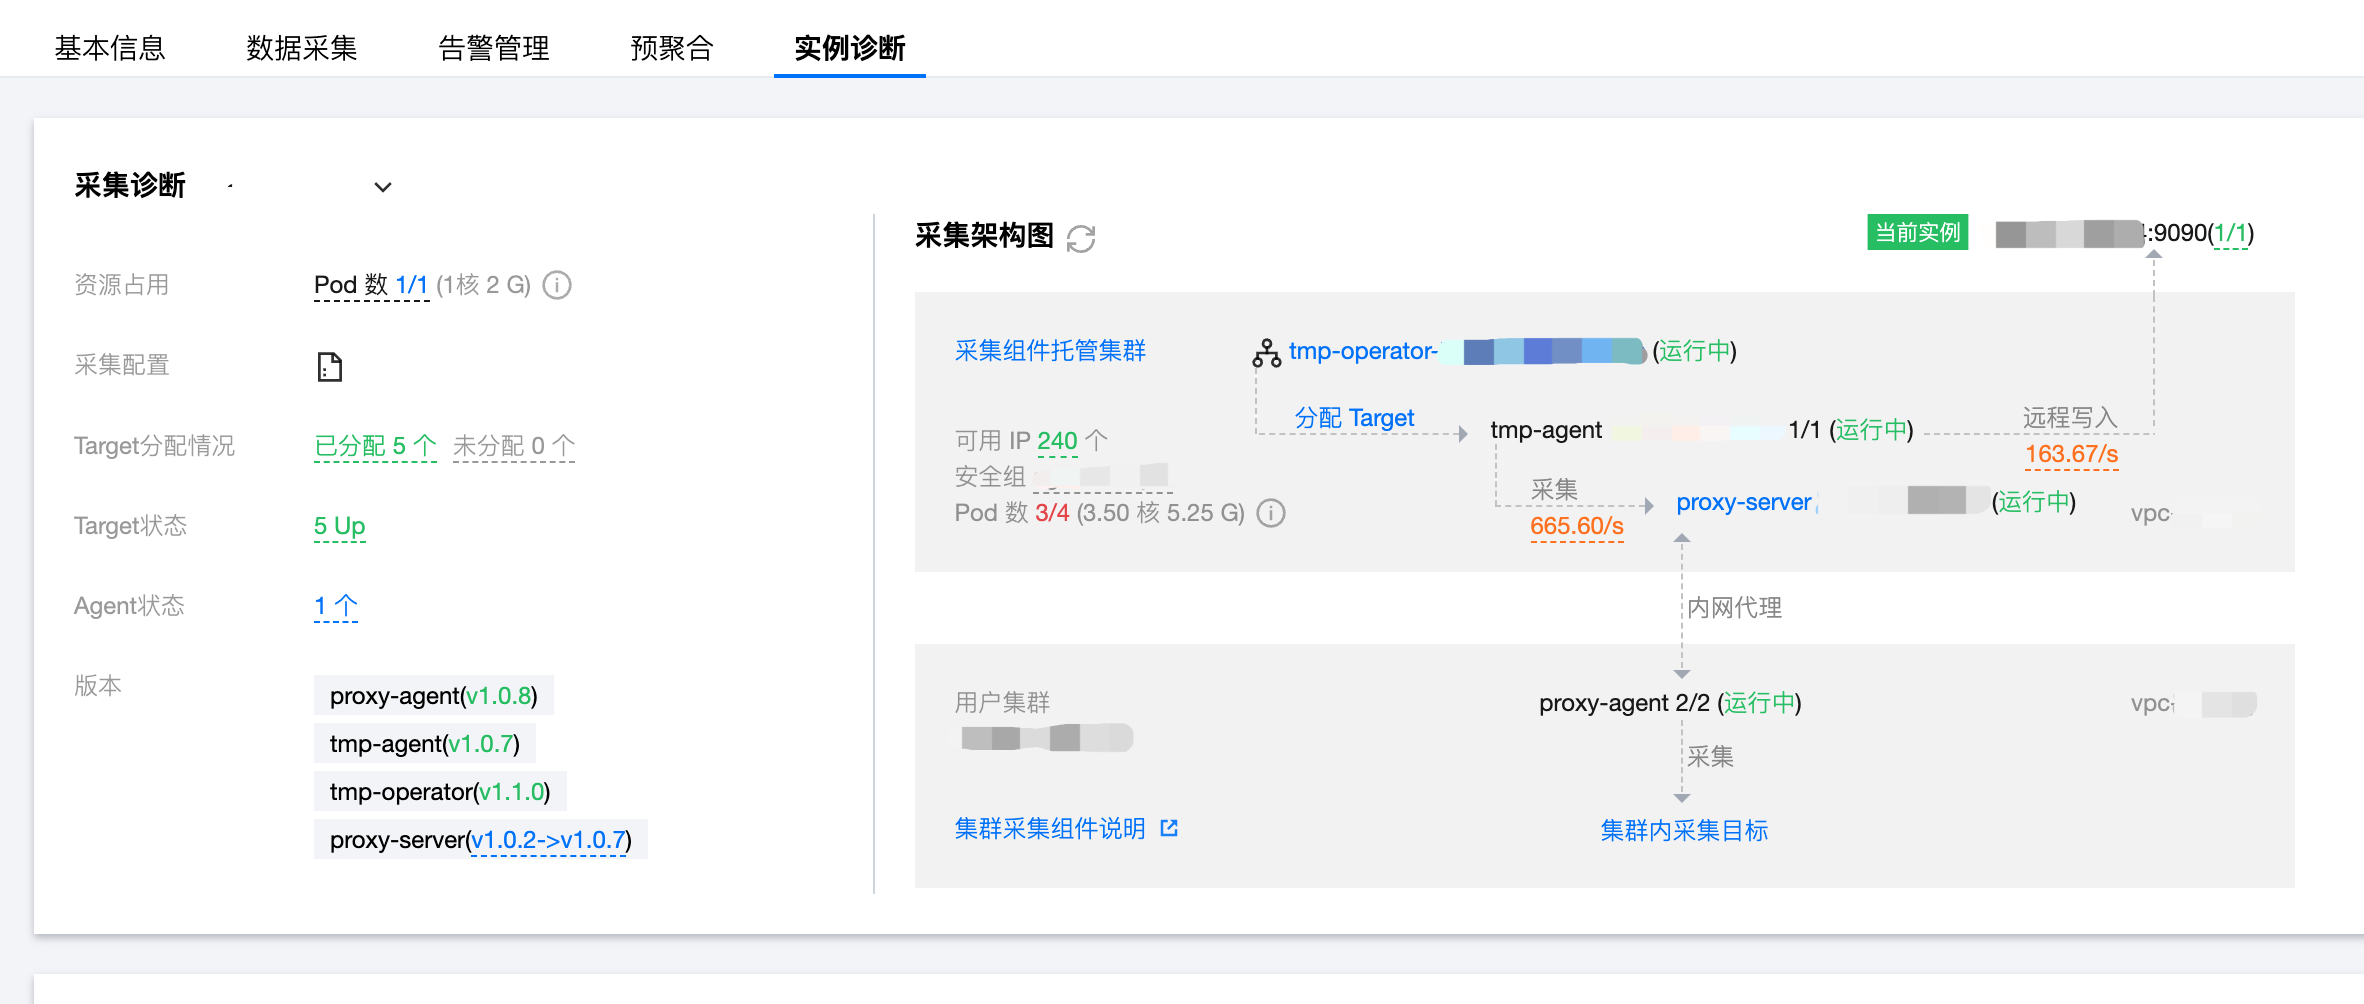
Task: Click the proxy-server version v1.0.2->v1.0.7 upgrade link
Action: (x=549, y=840)
